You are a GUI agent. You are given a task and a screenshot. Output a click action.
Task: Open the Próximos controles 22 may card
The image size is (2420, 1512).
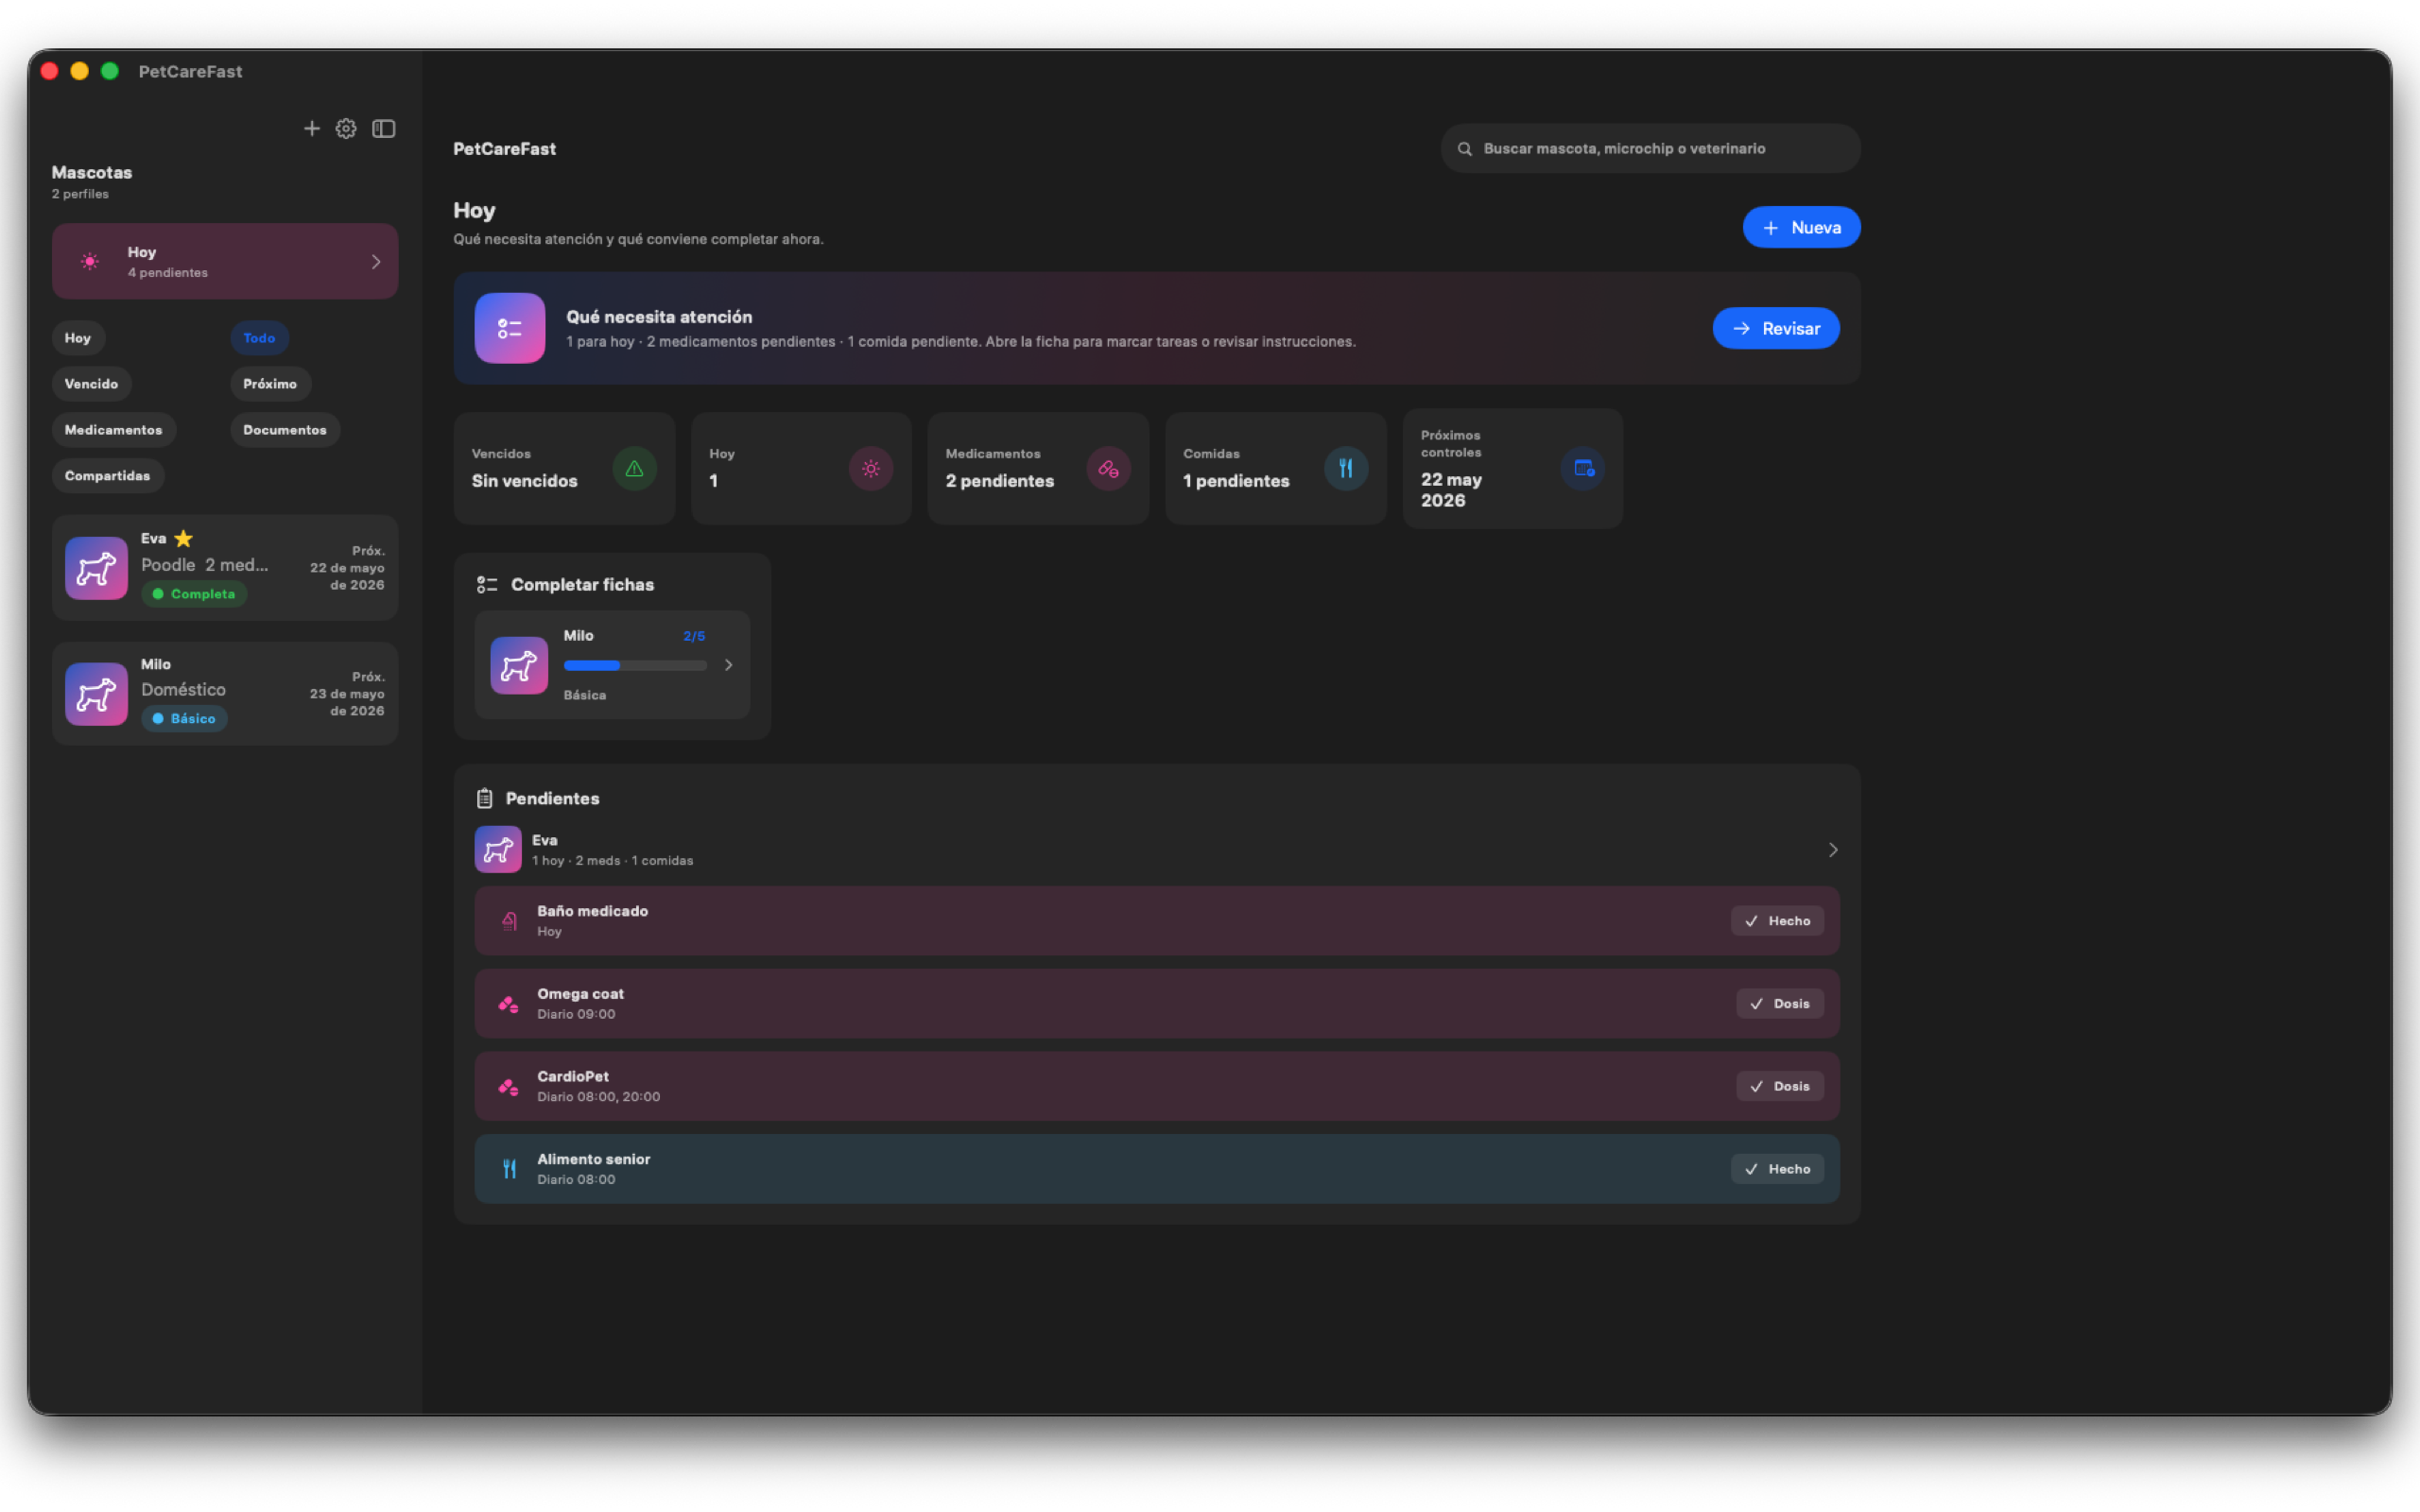click(1513, 468)
